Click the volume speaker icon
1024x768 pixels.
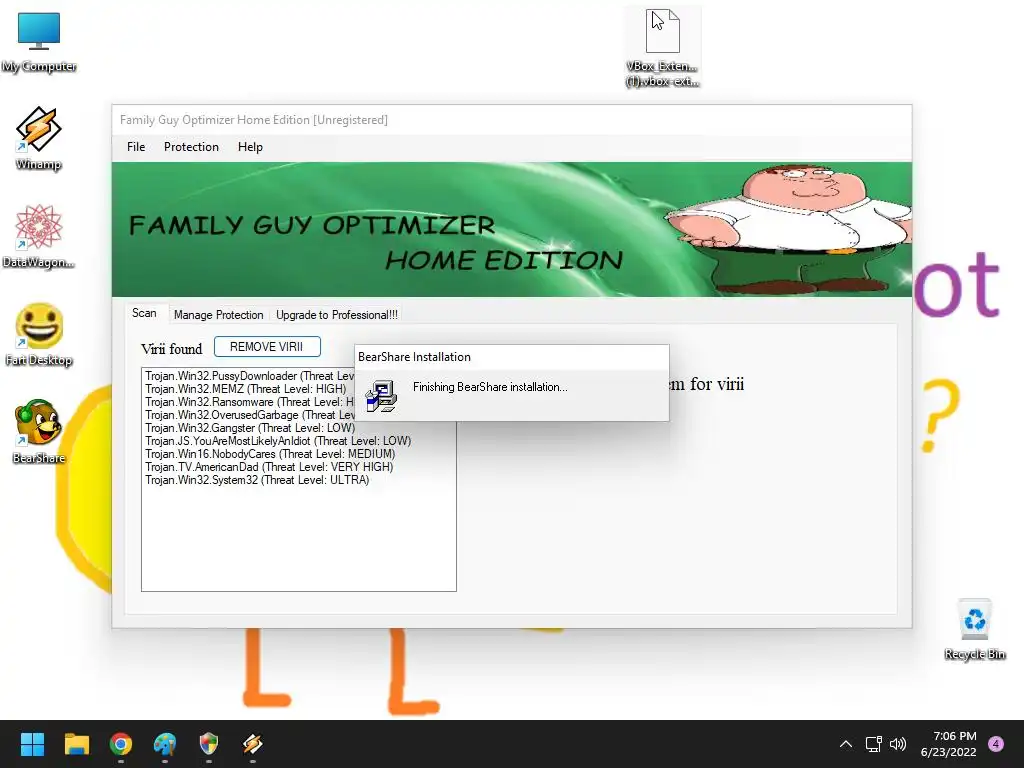click(898, 744)
